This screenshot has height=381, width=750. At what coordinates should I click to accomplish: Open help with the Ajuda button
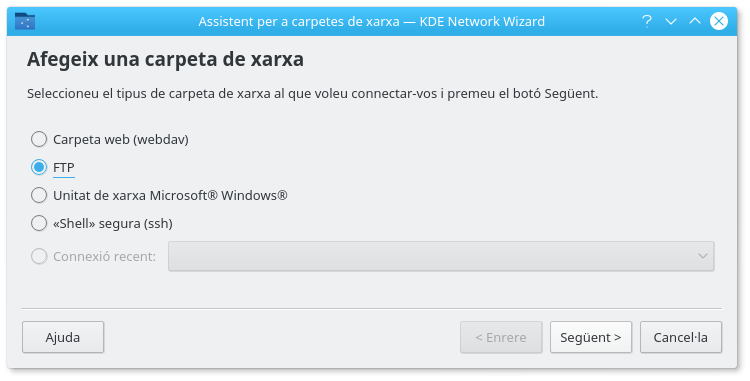63,337
